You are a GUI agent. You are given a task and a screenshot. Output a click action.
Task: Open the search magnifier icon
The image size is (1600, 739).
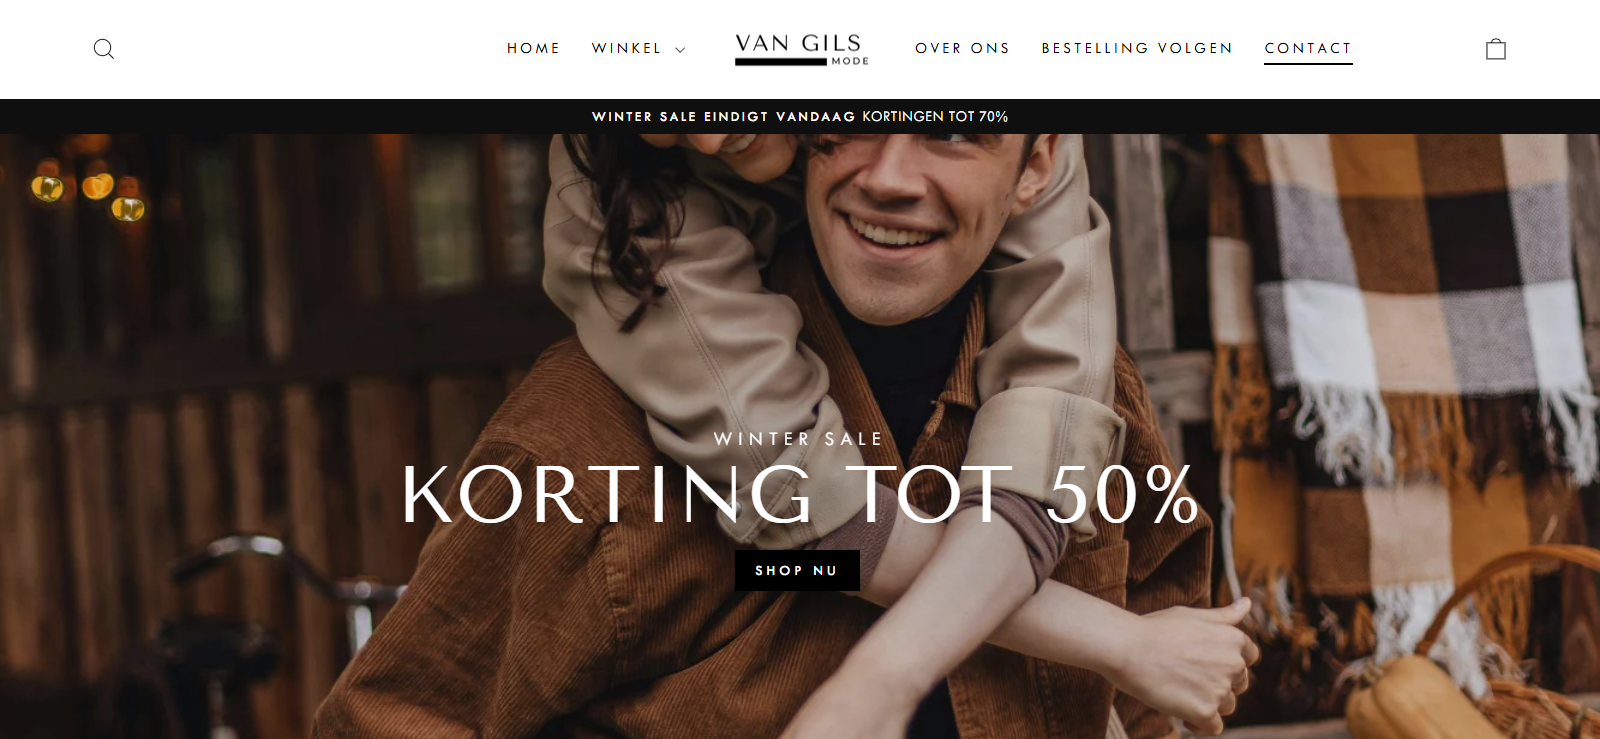[x=104, y=49]
